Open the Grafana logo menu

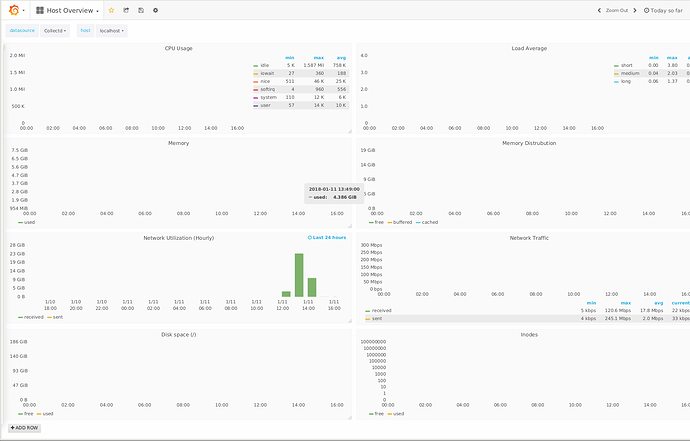[x=16, y=10]
